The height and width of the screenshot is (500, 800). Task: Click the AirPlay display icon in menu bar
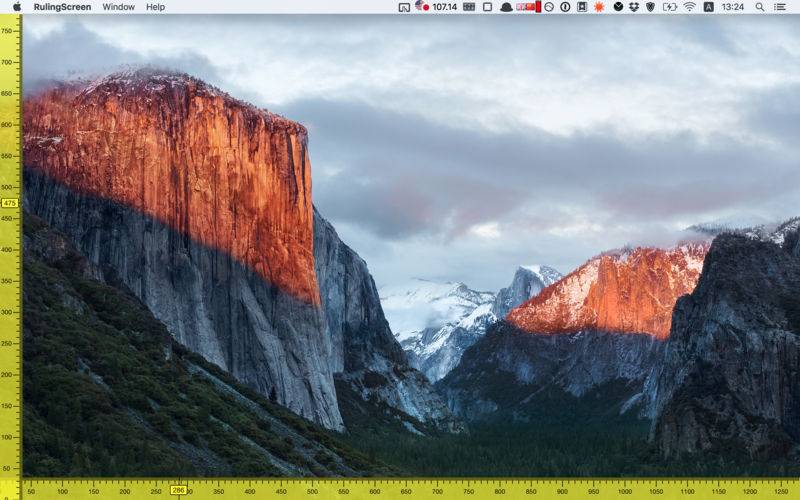[x=404, y=7]
